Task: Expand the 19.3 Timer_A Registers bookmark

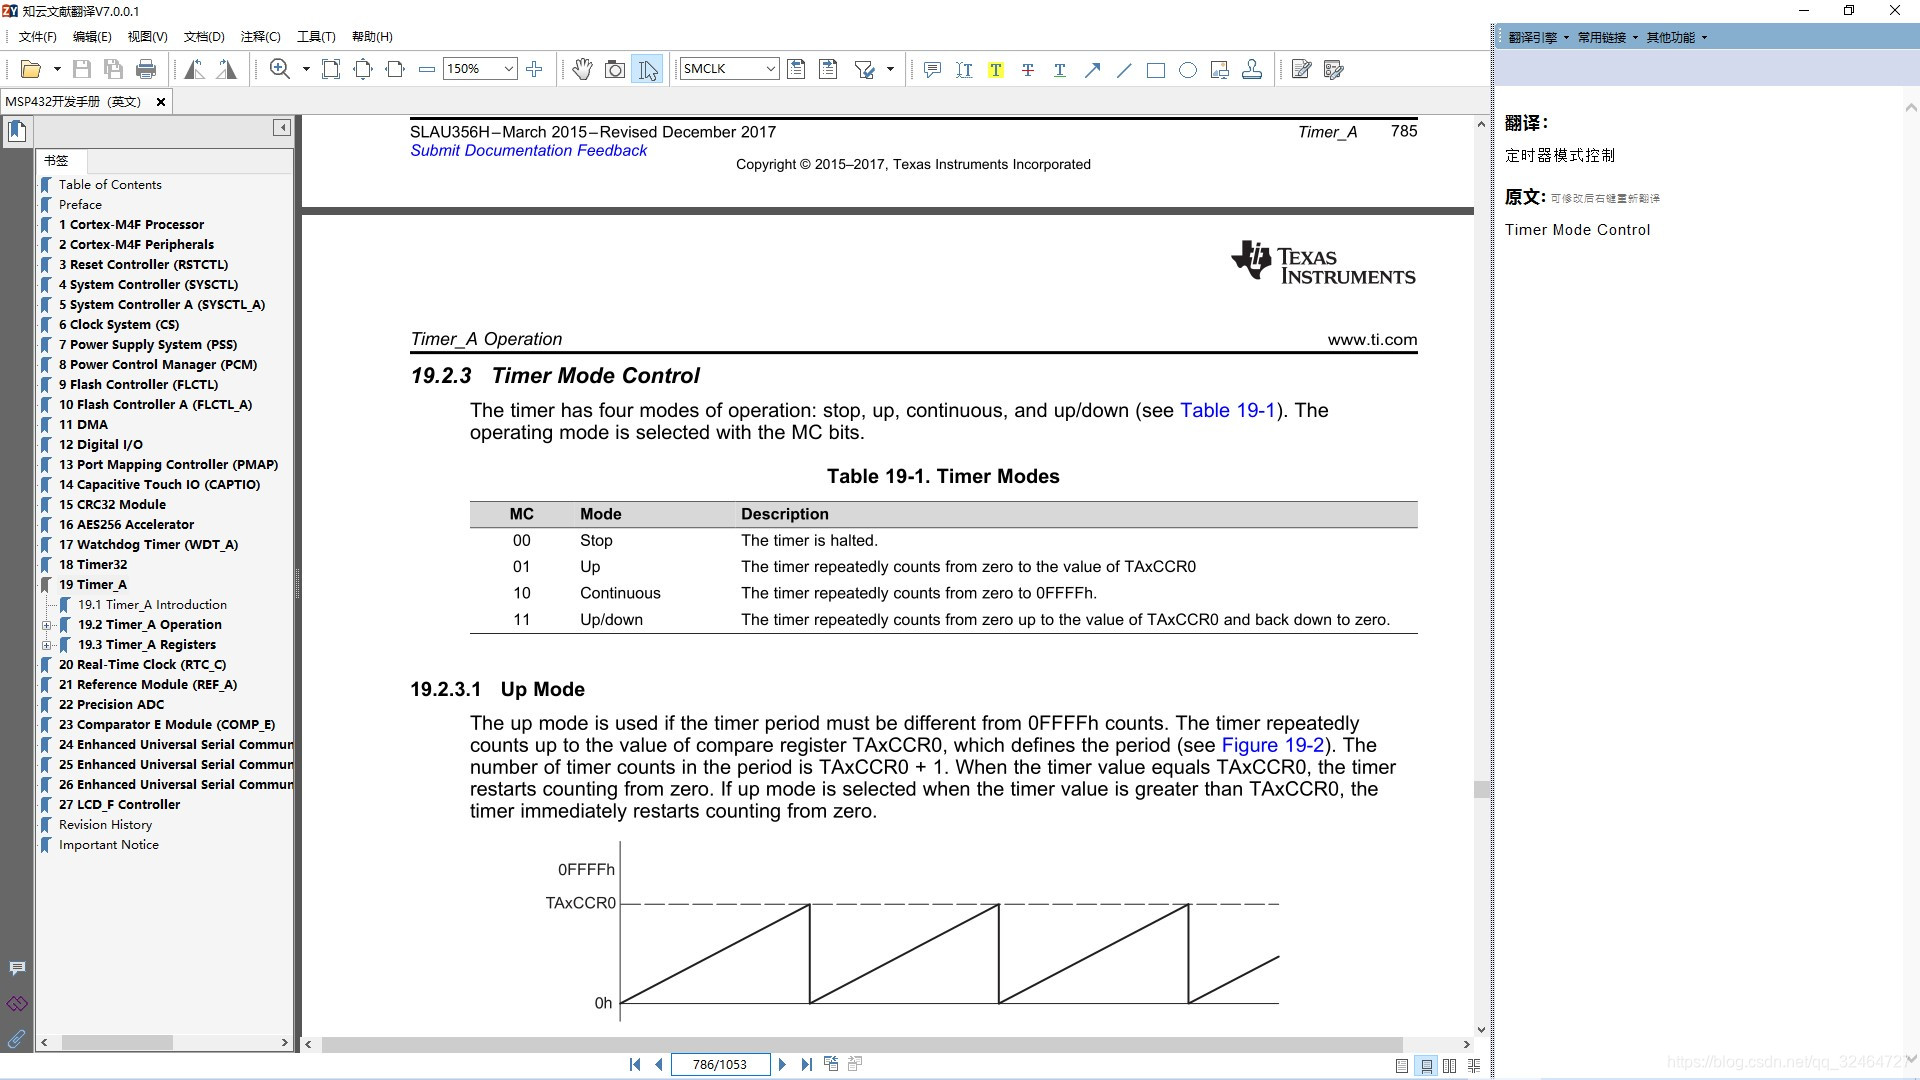Action: pos(46,645)
